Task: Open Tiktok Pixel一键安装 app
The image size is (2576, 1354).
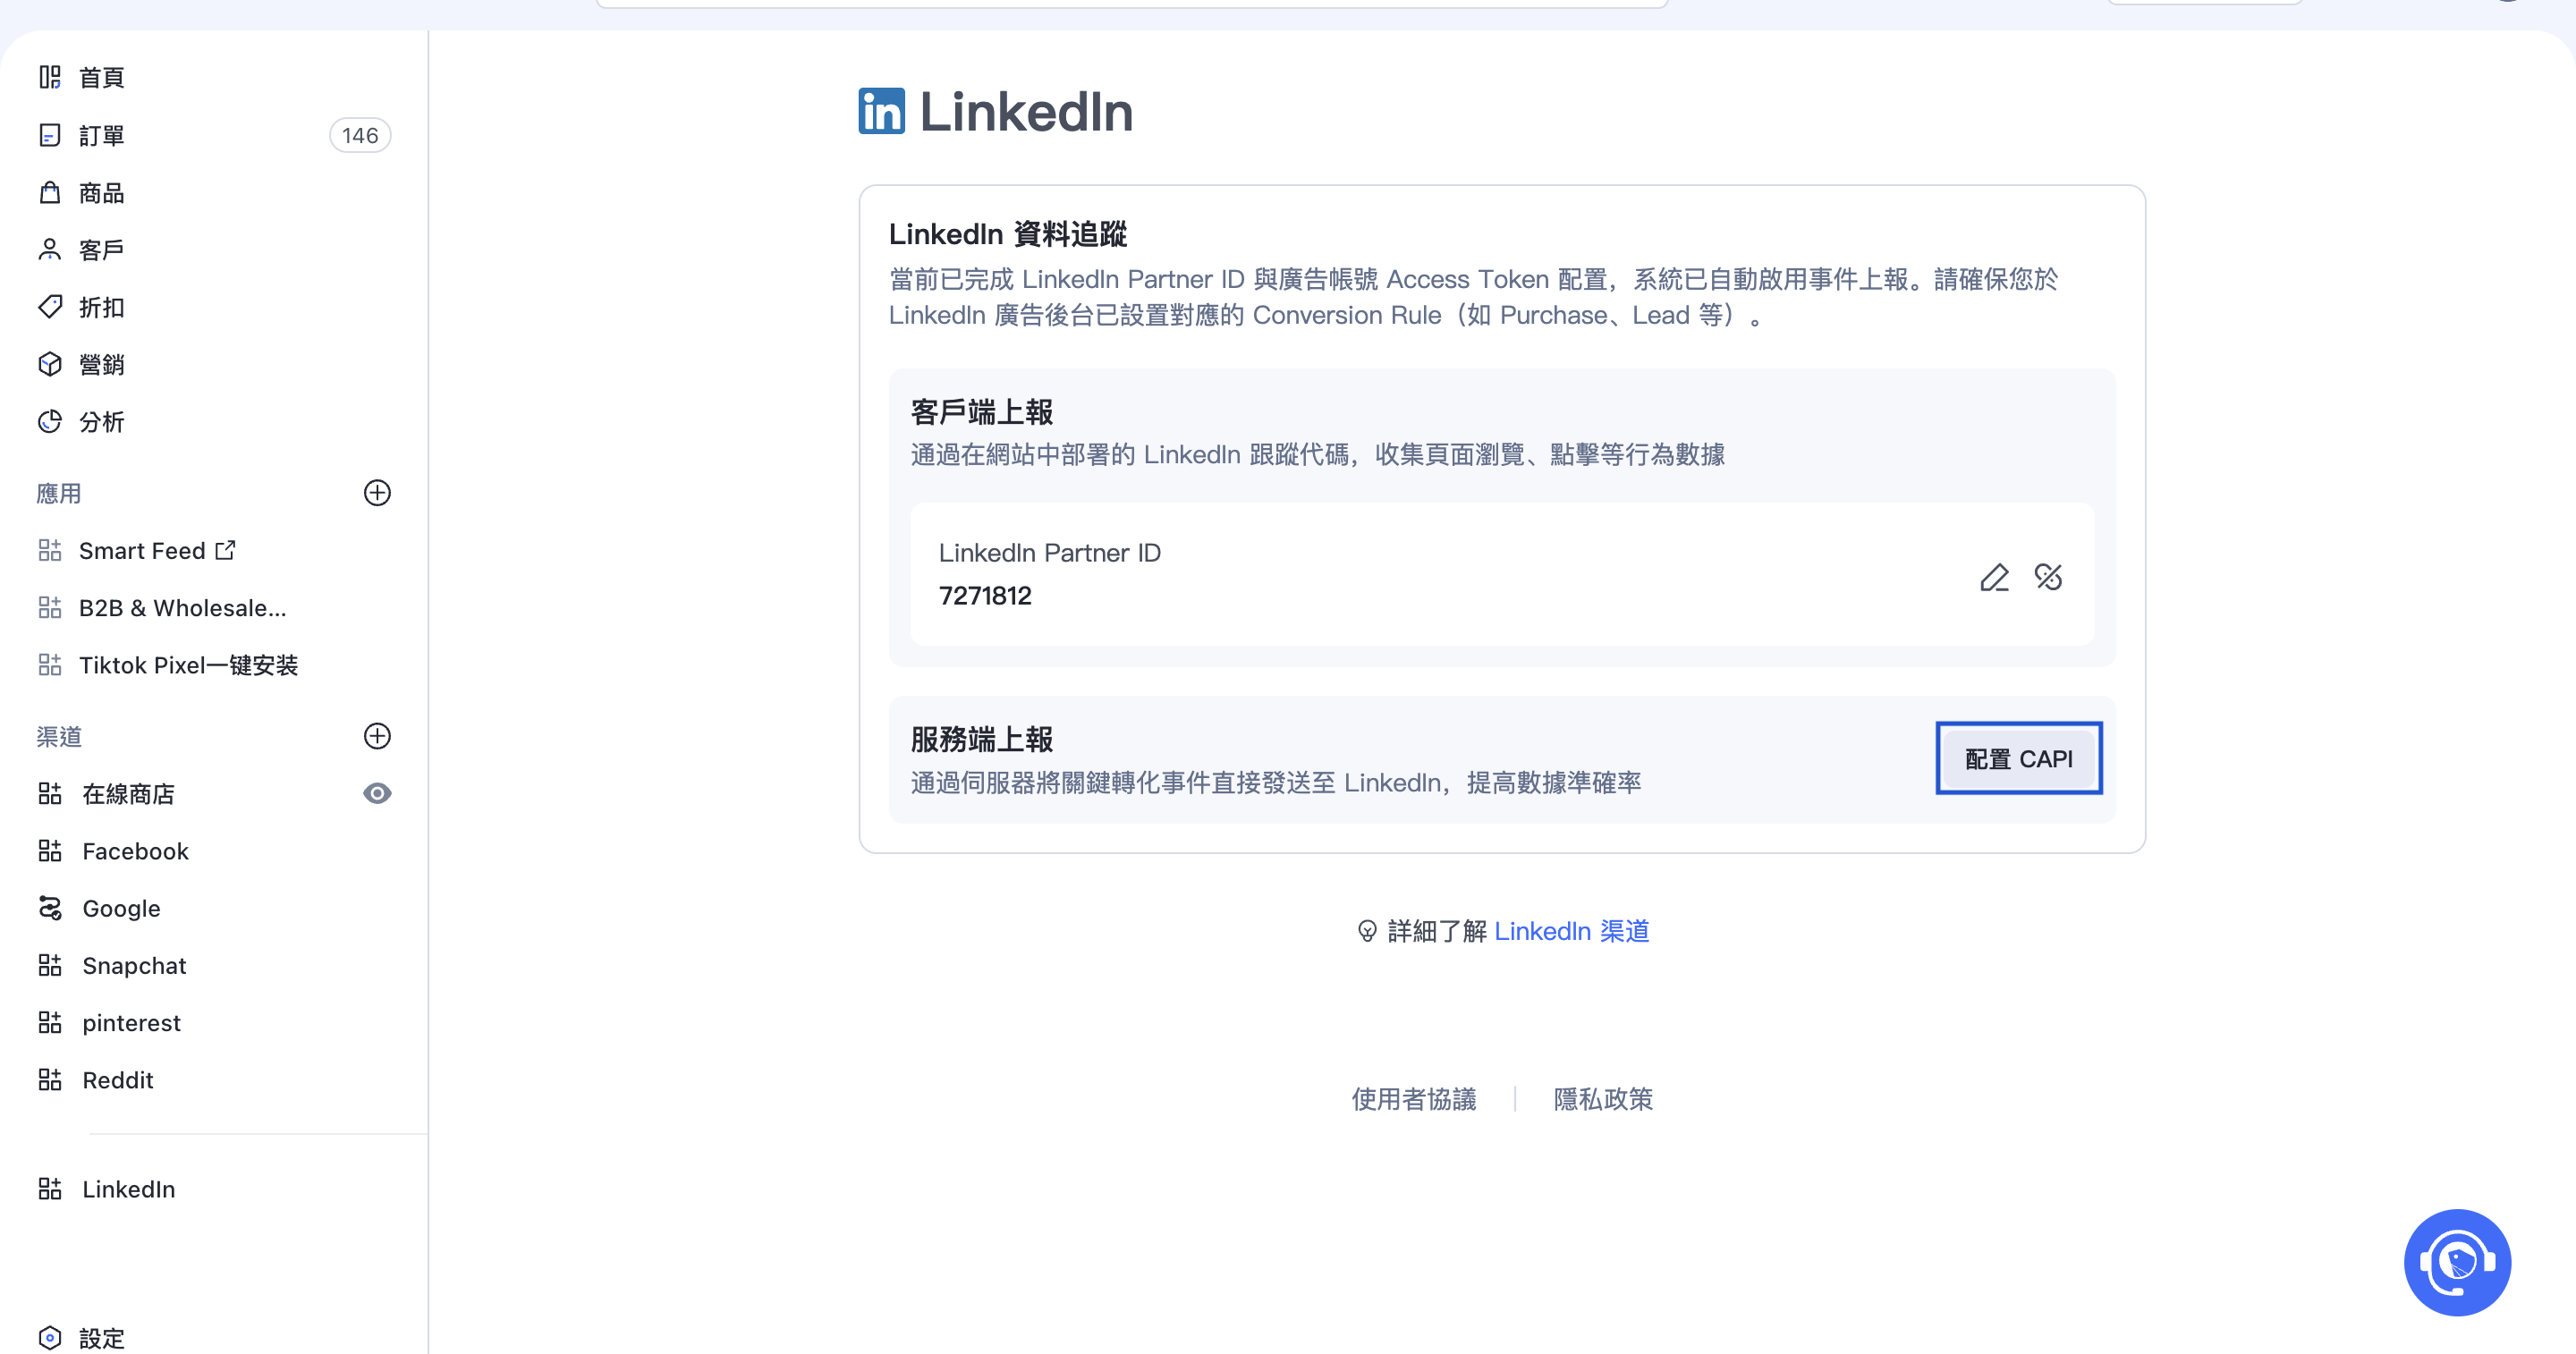Action: [189, 665]
